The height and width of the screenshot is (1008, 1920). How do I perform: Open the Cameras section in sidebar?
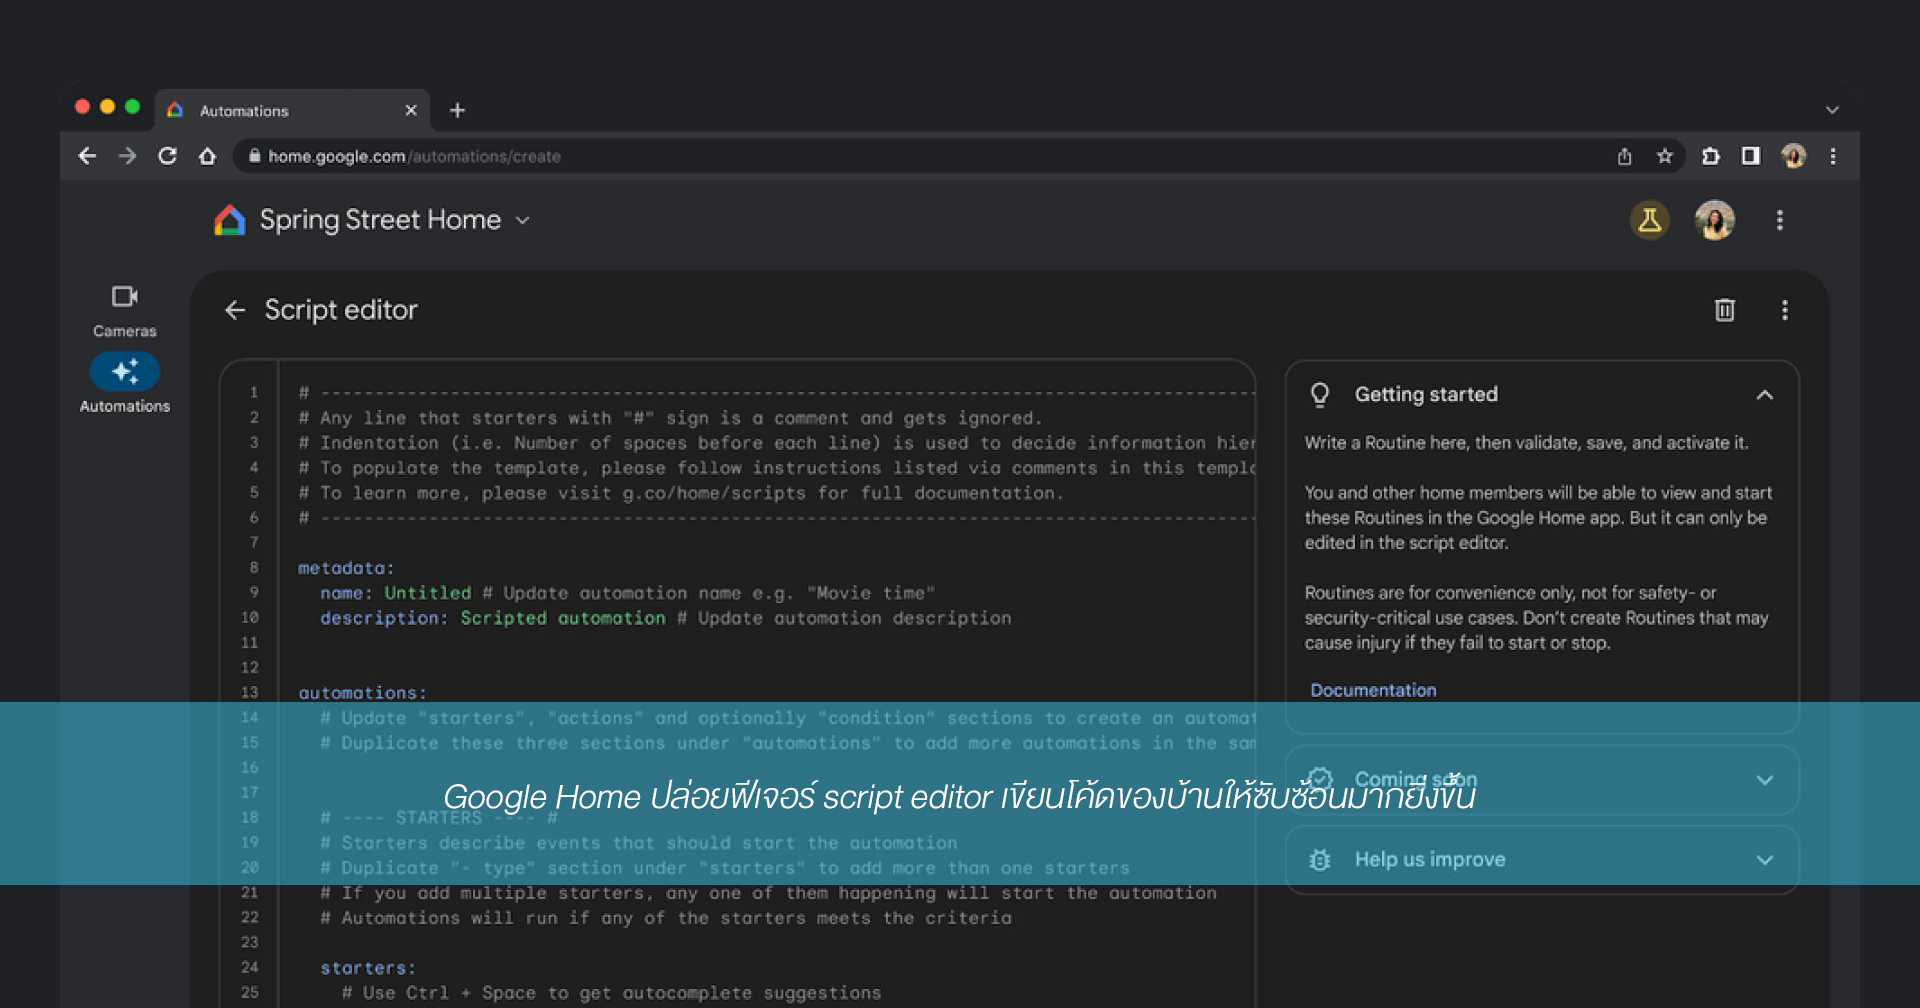click(x=125, y=311)
